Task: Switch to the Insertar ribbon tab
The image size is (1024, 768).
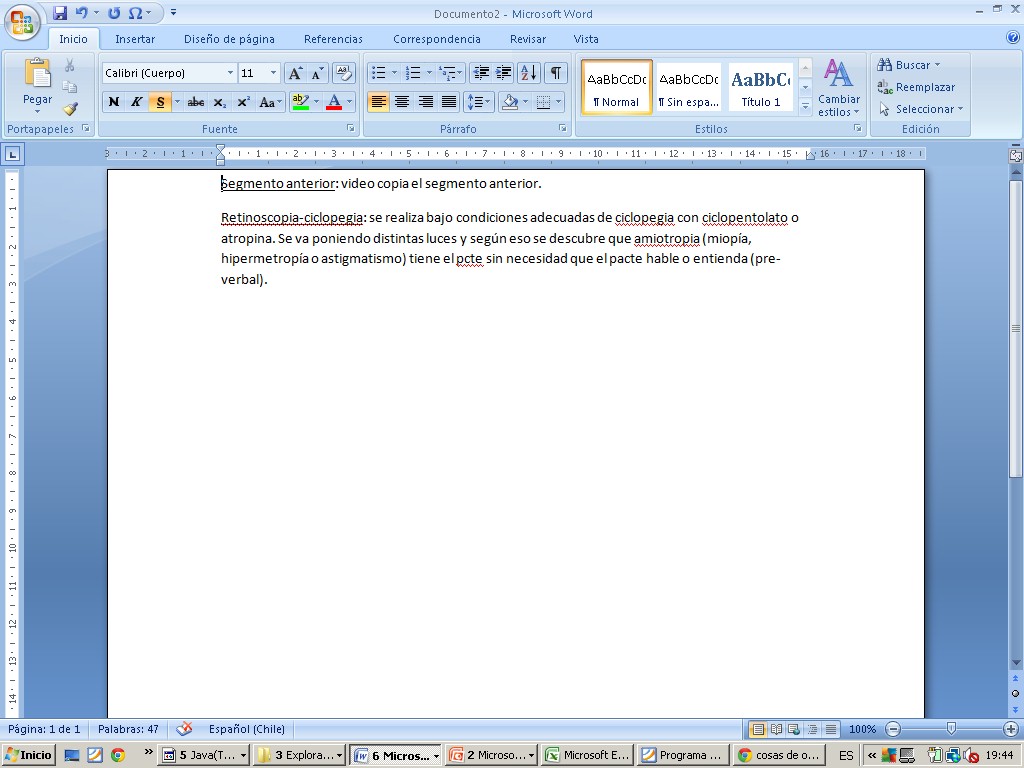Action: point(135,39)
